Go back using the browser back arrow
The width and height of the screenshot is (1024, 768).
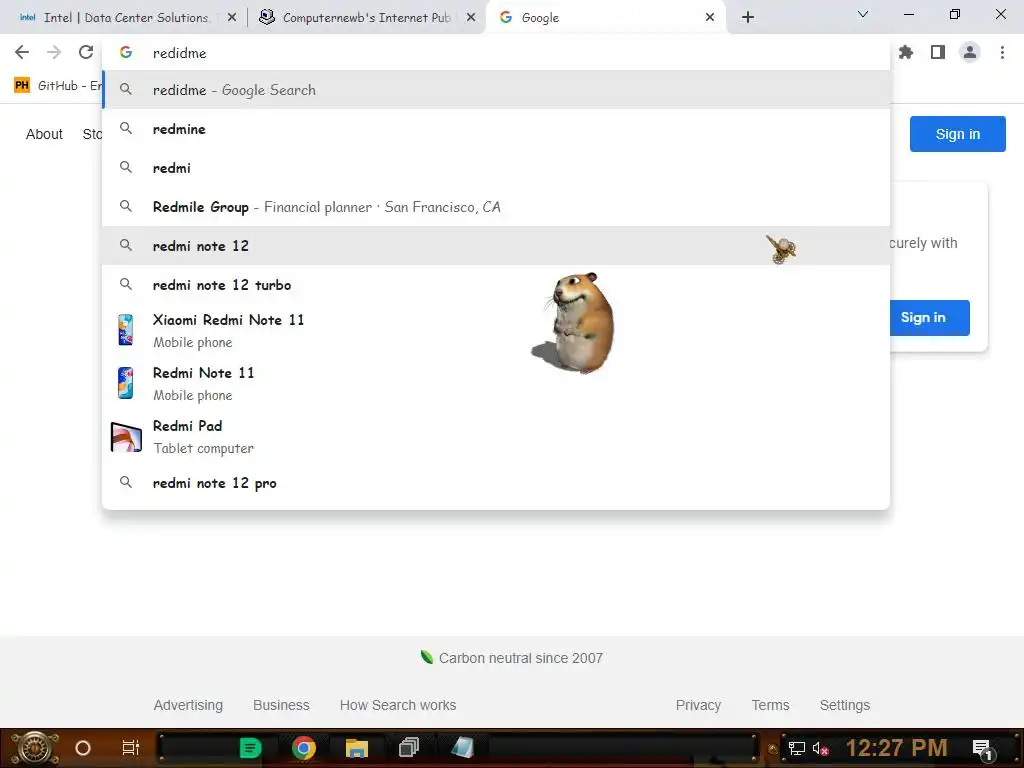click(x=22, y=52)
